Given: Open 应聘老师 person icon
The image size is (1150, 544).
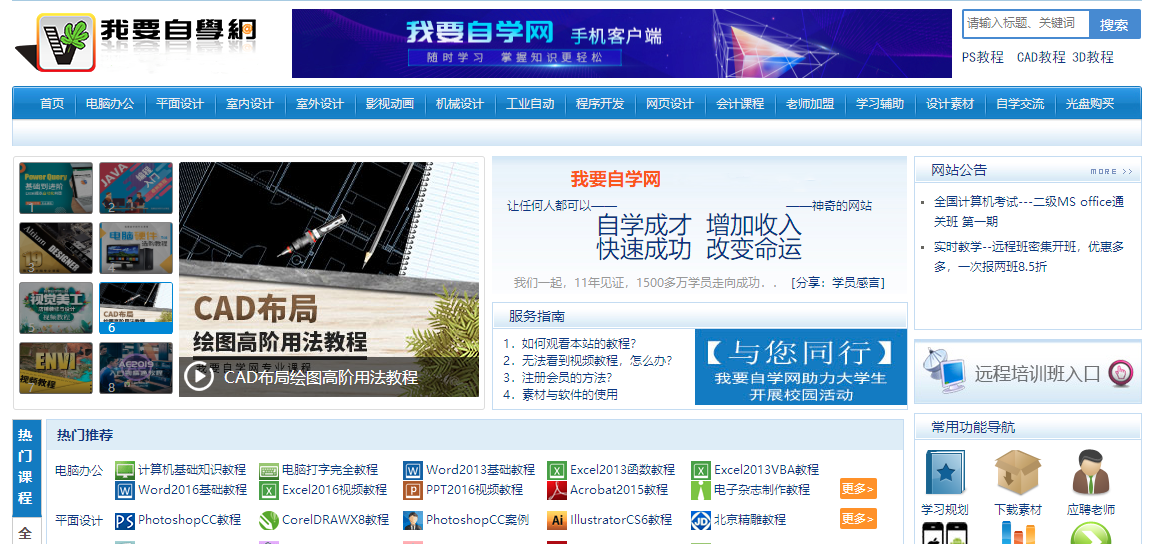Looking at the screenshot, I should pyautogui.click(x=1091, y=472).
